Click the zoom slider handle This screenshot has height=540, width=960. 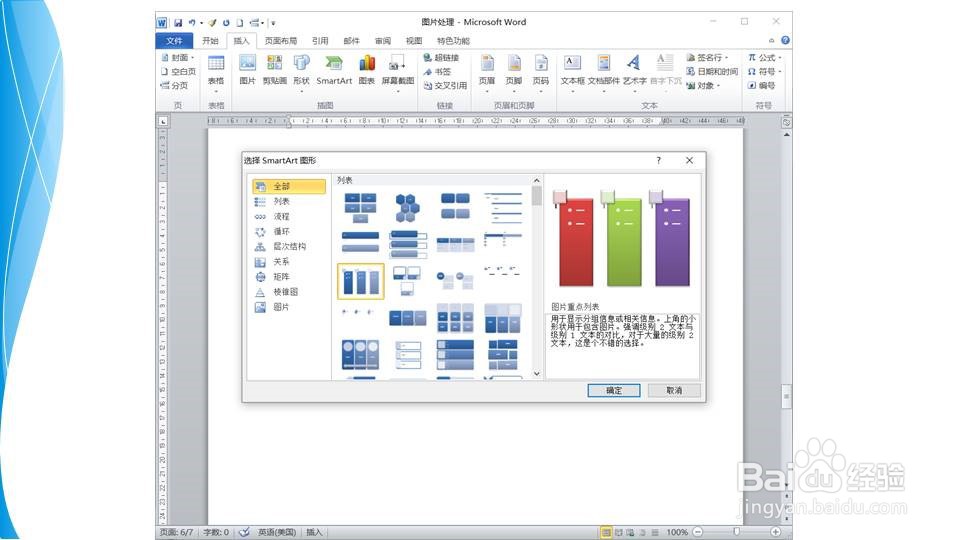click(x=737, y=532)
